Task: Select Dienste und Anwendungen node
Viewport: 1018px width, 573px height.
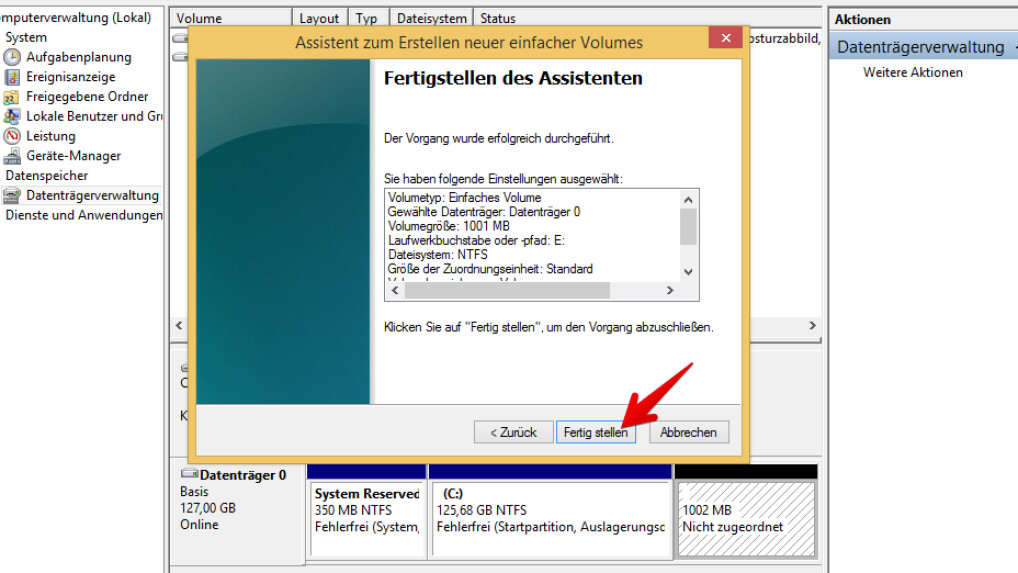Action: click(84, 215)
